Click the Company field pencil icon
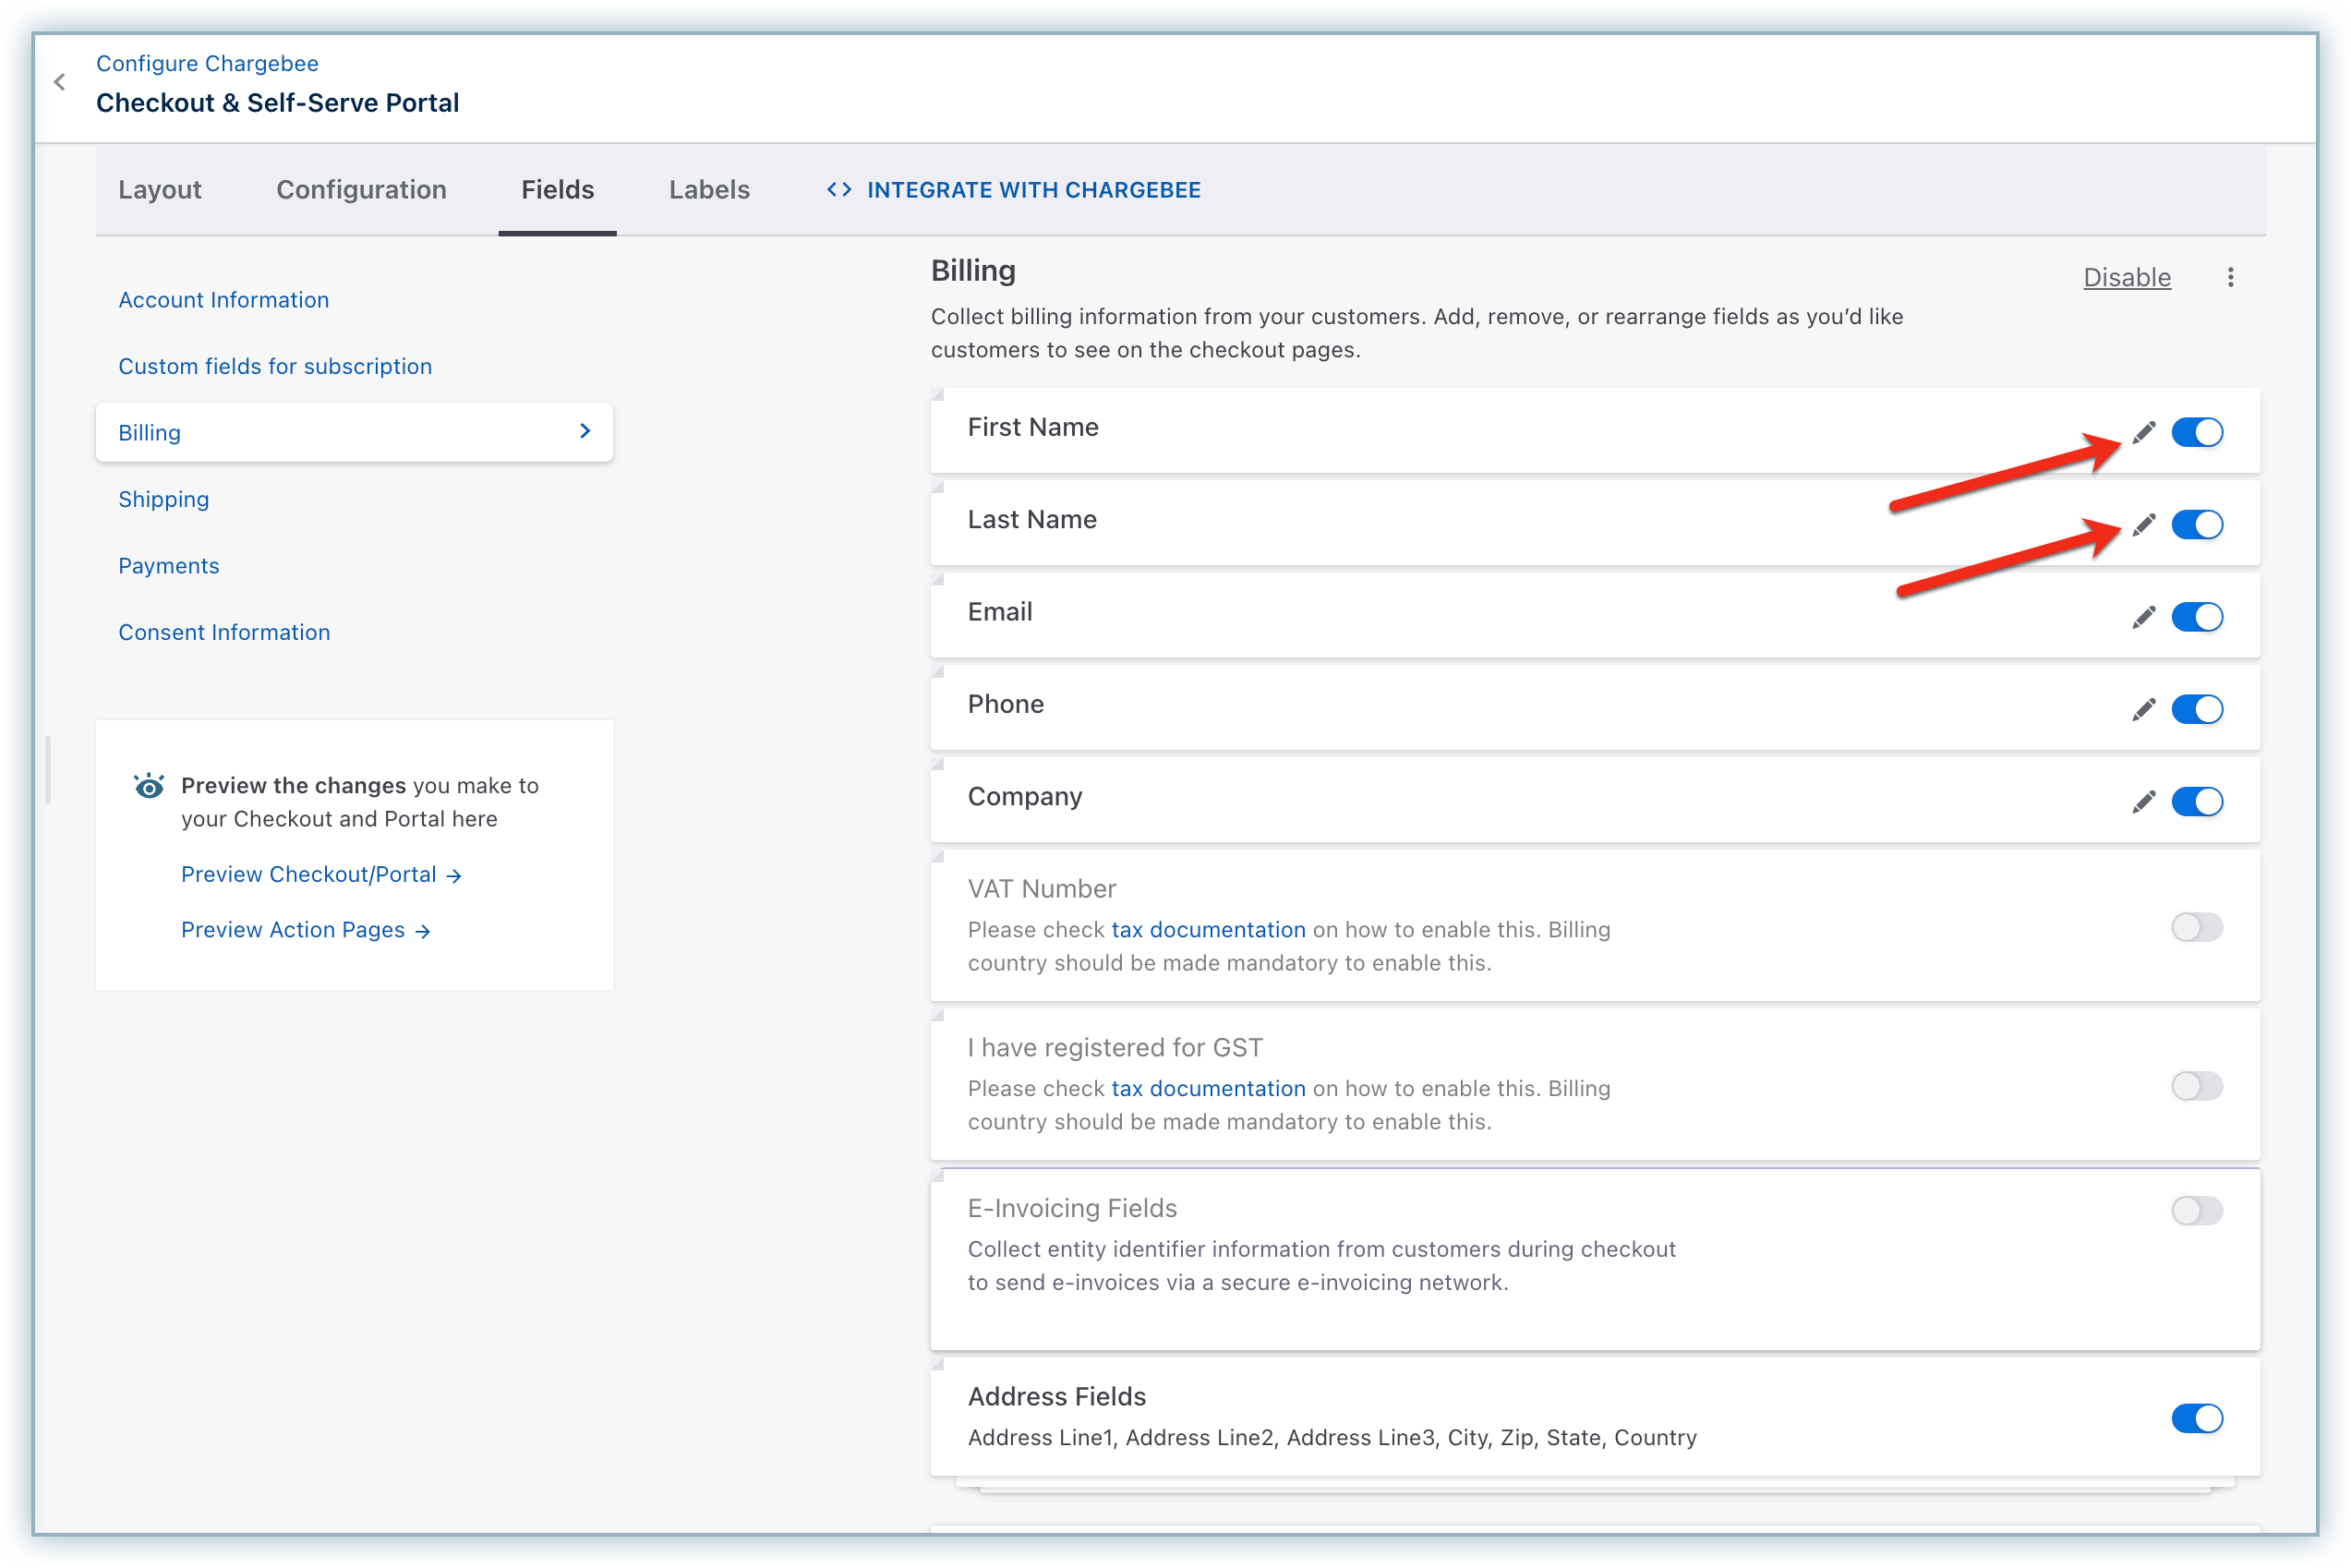This screenshot has width=2351, height=1568. tap(2143, 801)
